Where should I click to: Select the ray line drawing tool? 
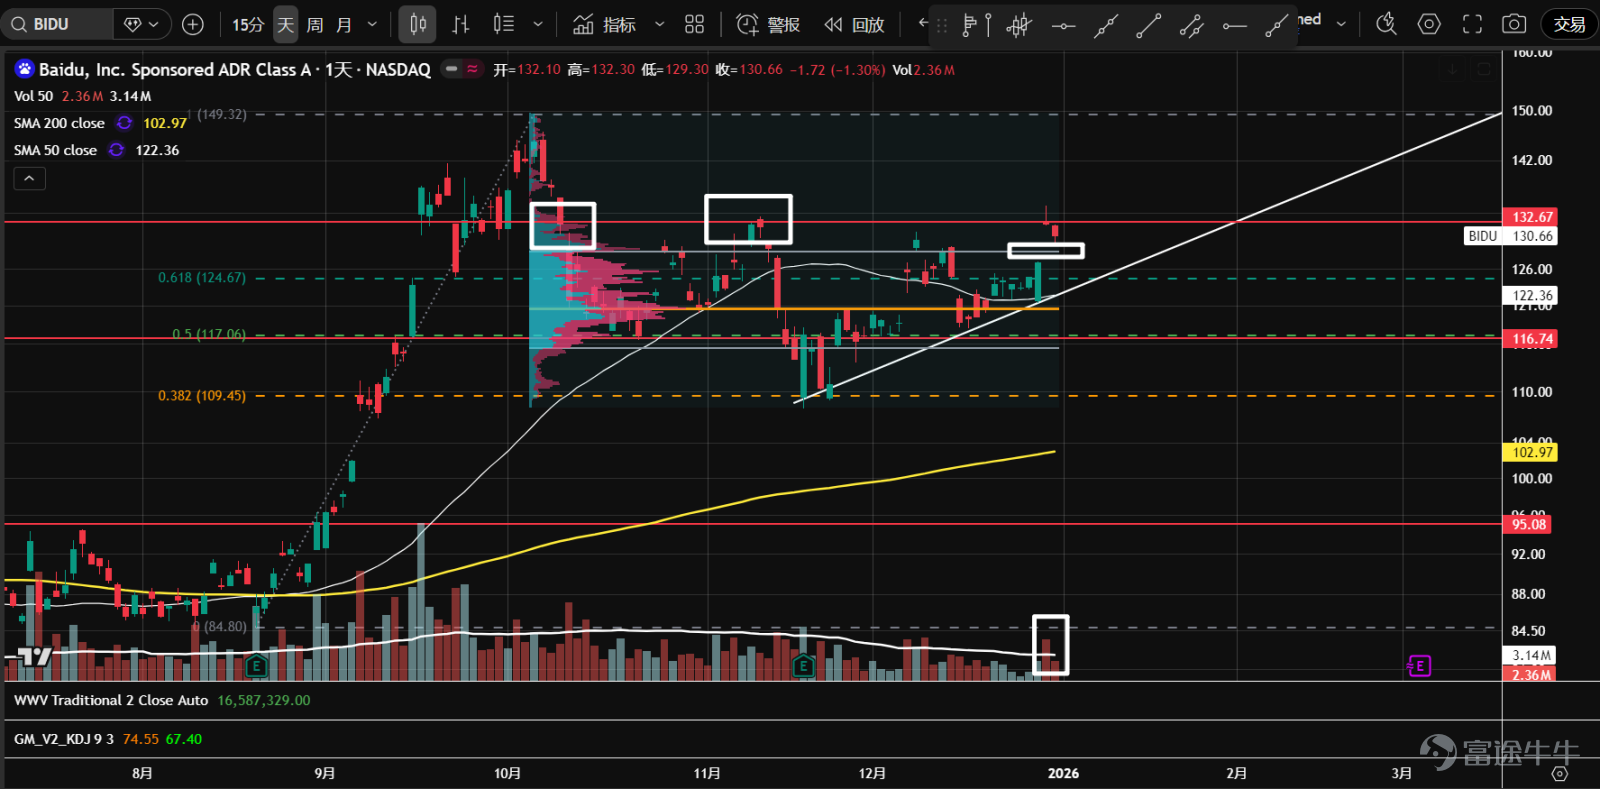[x=1276, y=26]
